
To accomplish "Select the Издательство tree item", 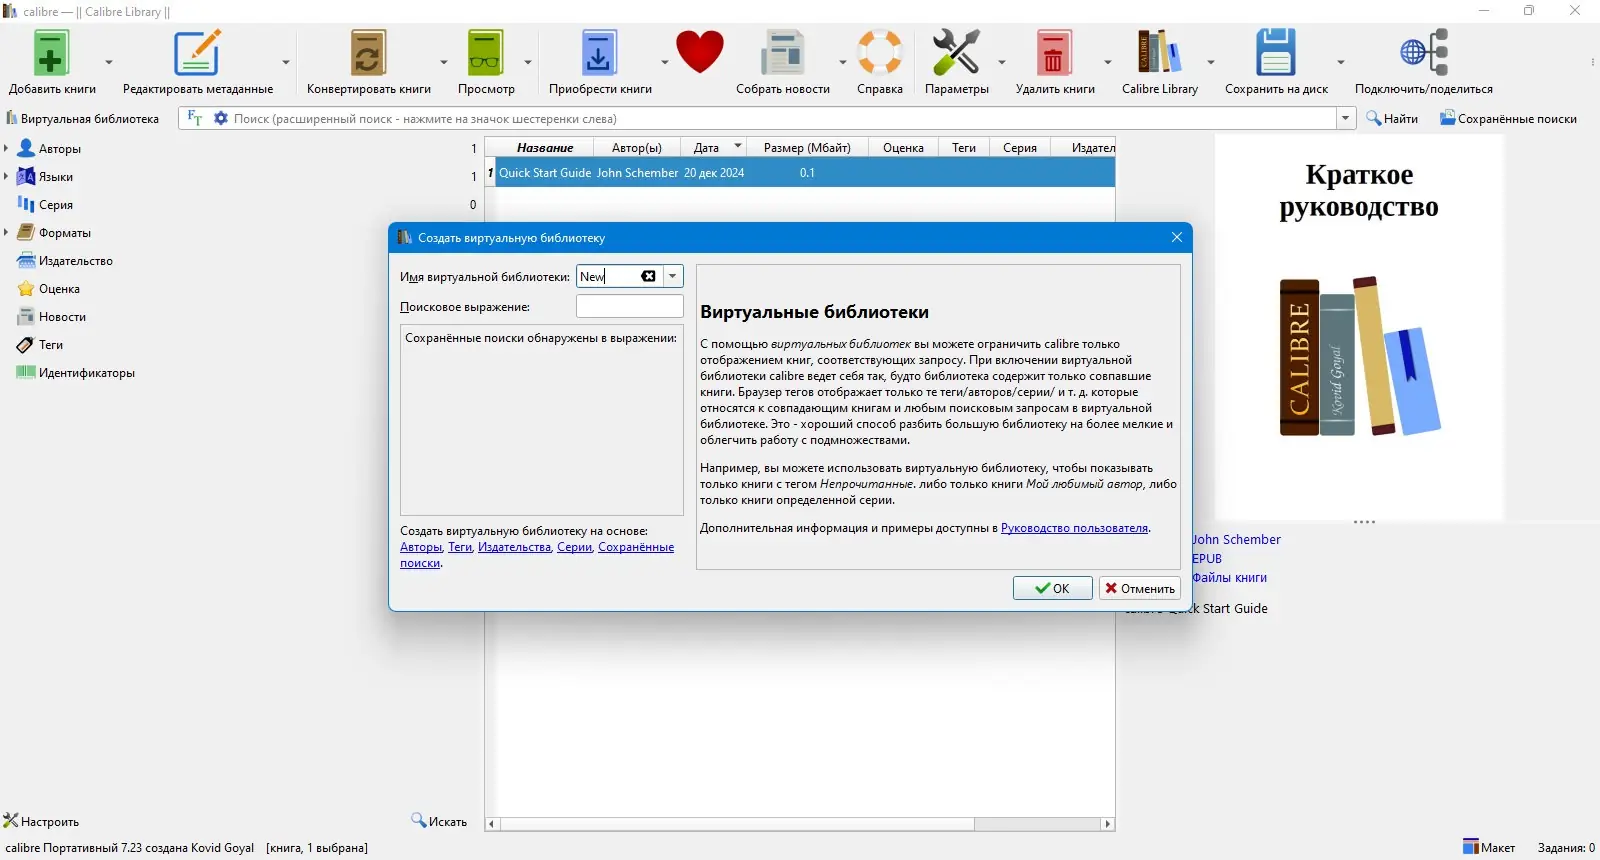I will pos(76,260).
